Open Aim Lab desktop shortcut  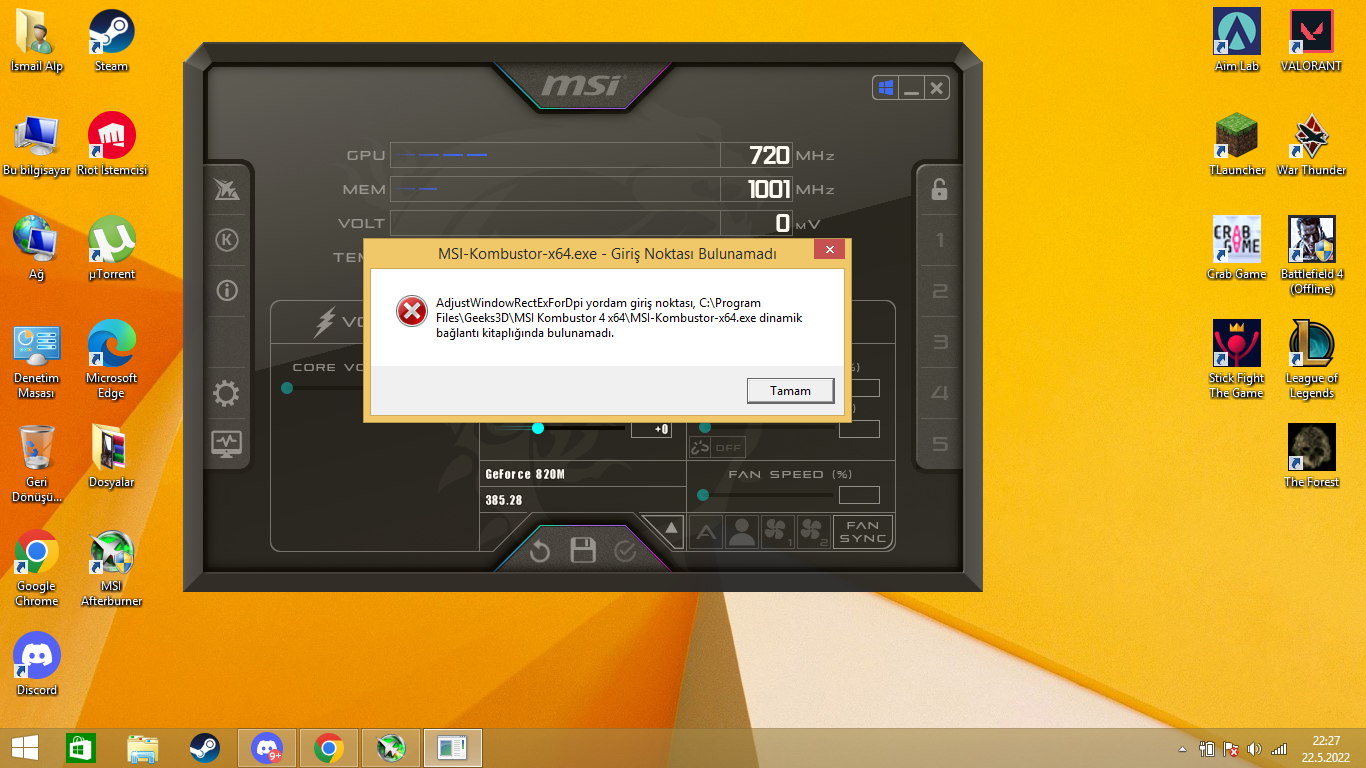click(x=1237, y=41)
